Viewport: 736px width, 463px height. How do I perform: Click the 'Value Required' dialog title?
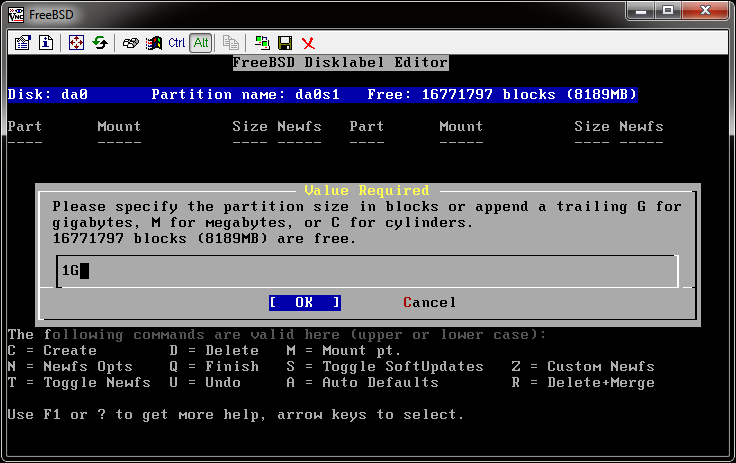[x=367, y=190]
